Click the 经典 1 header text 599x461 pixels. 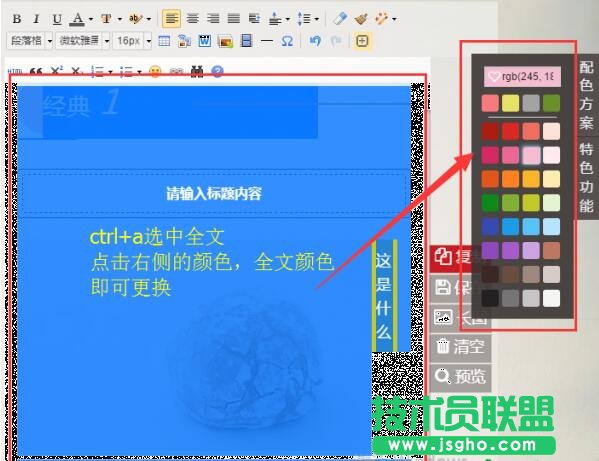coord(81,104)
